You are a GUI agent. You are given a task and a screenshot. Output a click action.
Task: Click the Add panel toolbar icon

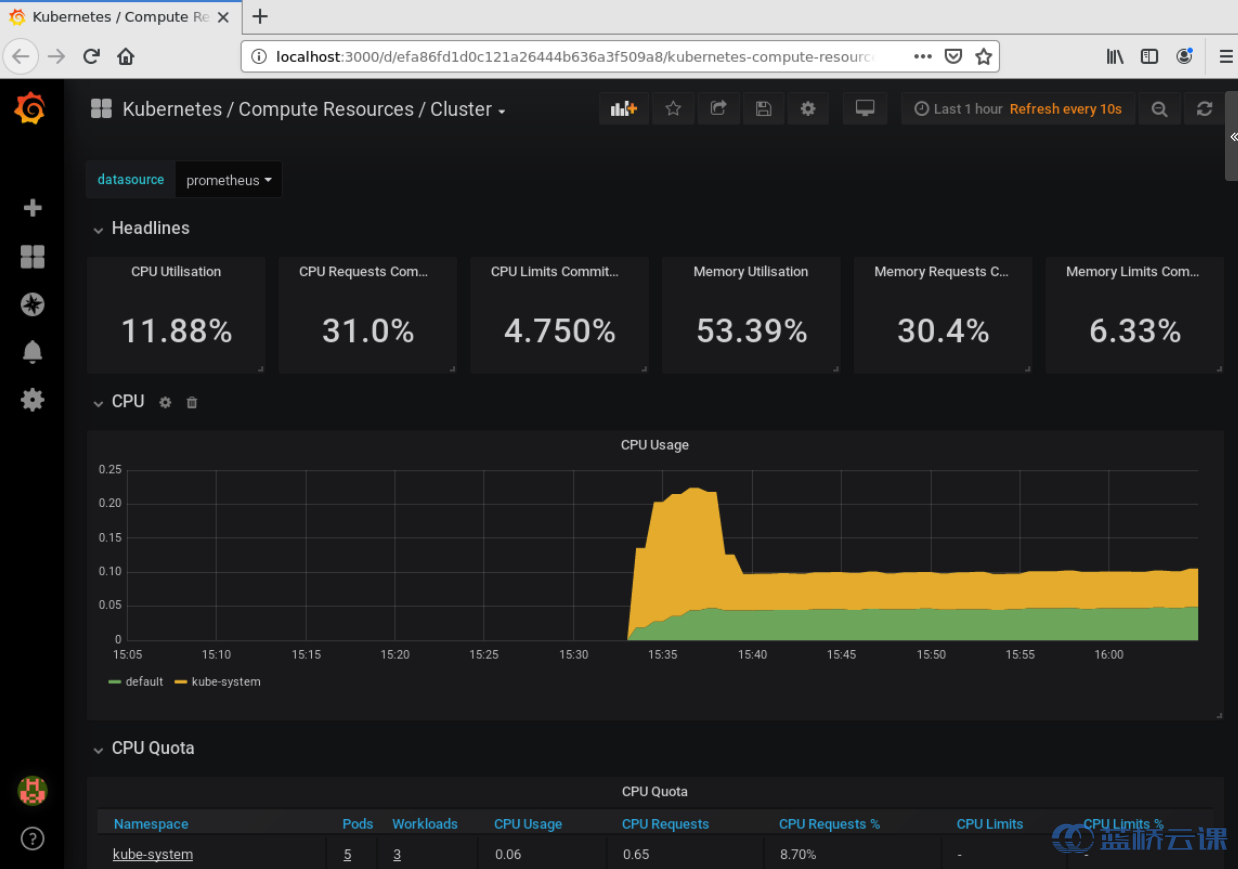pyautogui.click(x=624, y=109)
